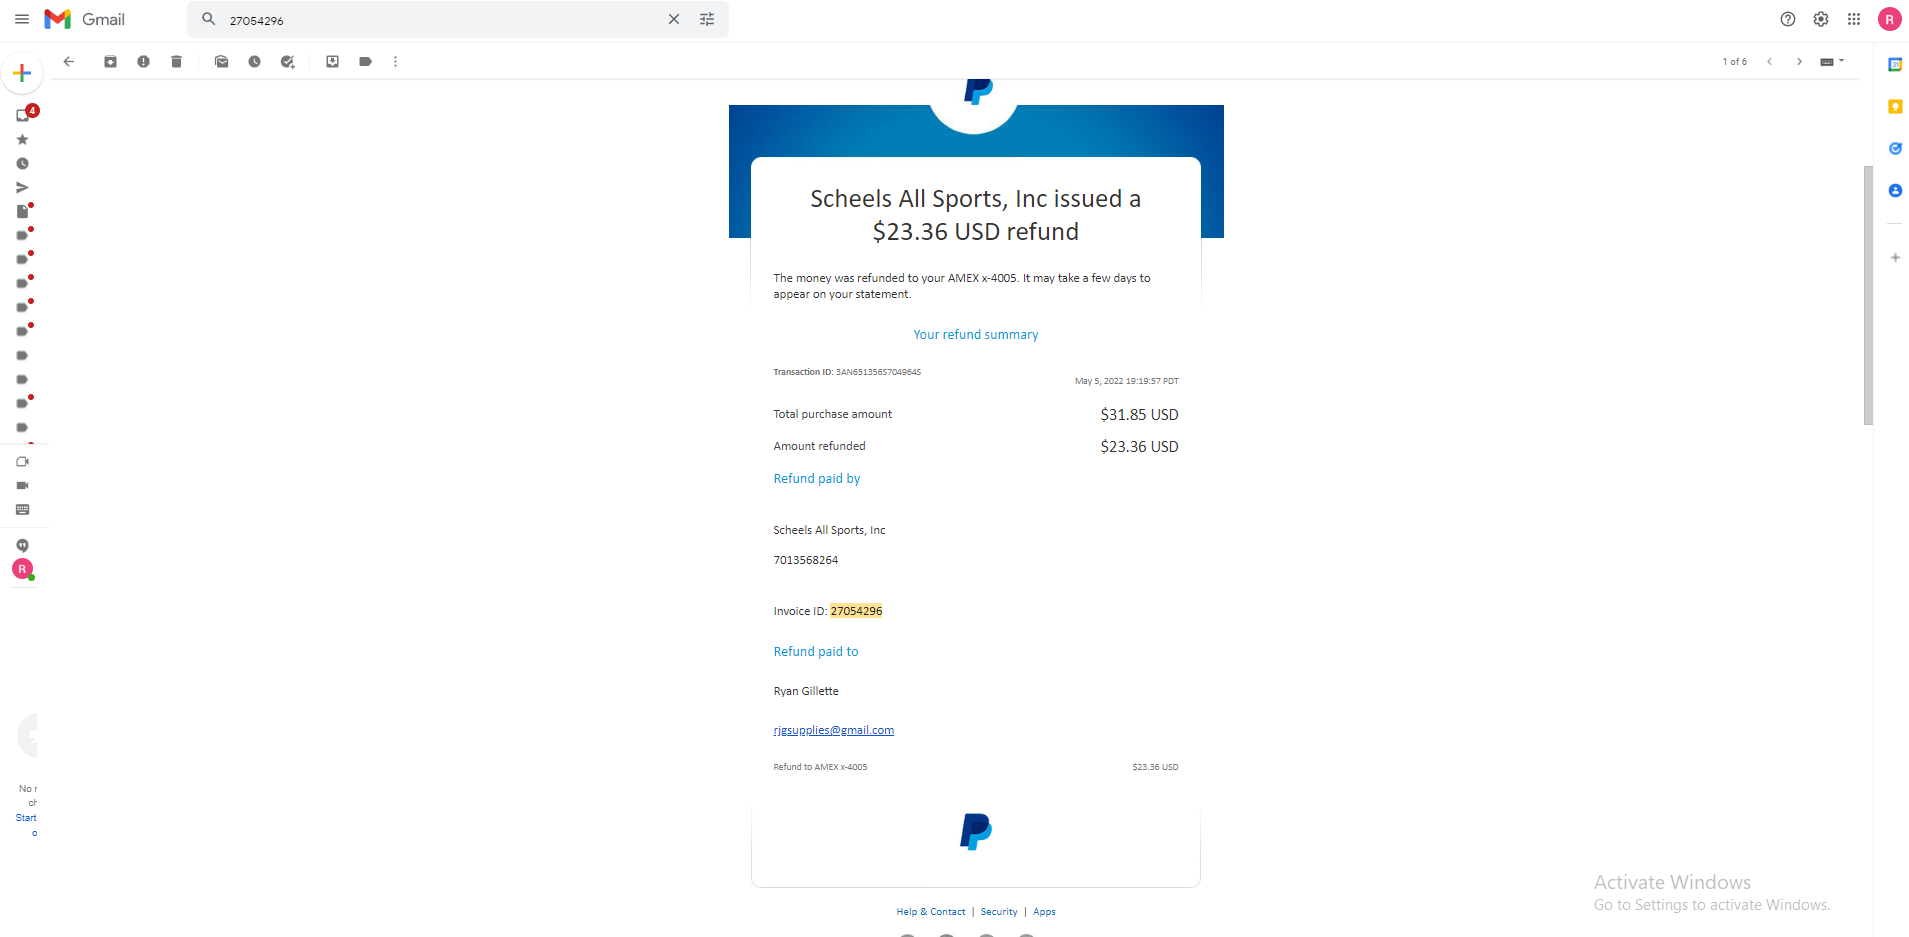Mark the email as unread
The image size is (1909, 937).
pos(221,61)
